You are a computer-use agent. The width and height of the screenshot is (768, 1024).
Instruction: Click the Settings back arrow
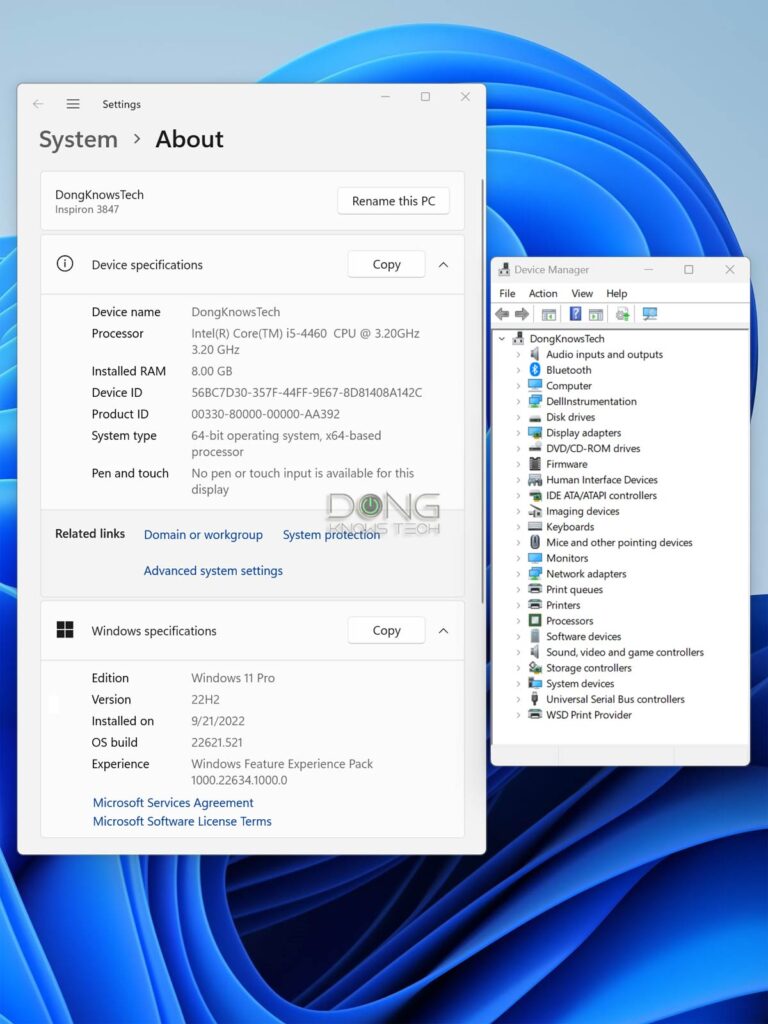tap(38, 104)
